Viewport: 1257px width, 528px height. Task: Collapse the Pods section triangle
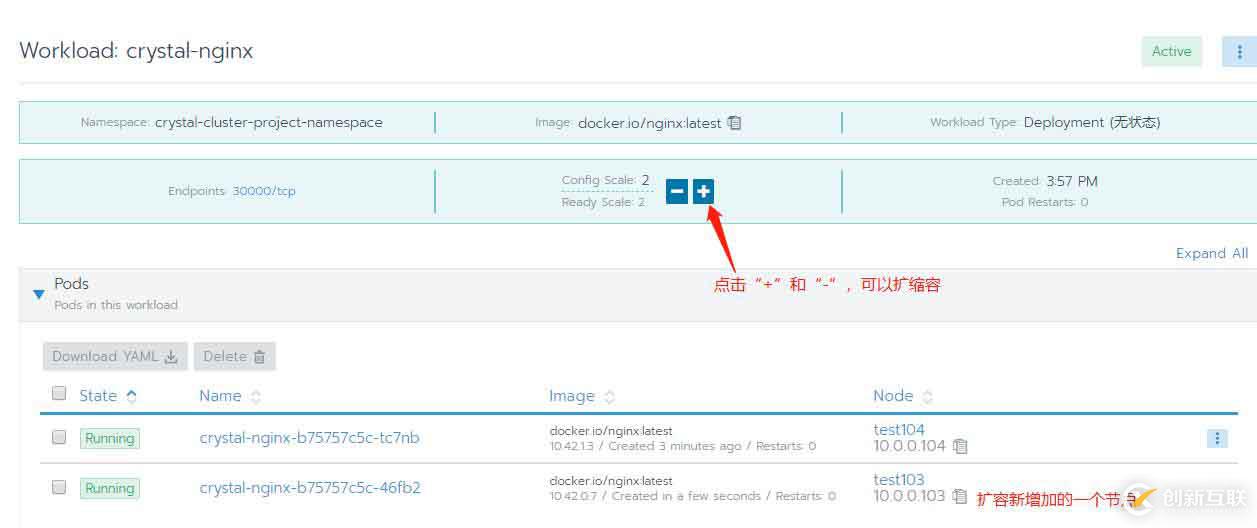pyautogui.click(x=39, y=294)
